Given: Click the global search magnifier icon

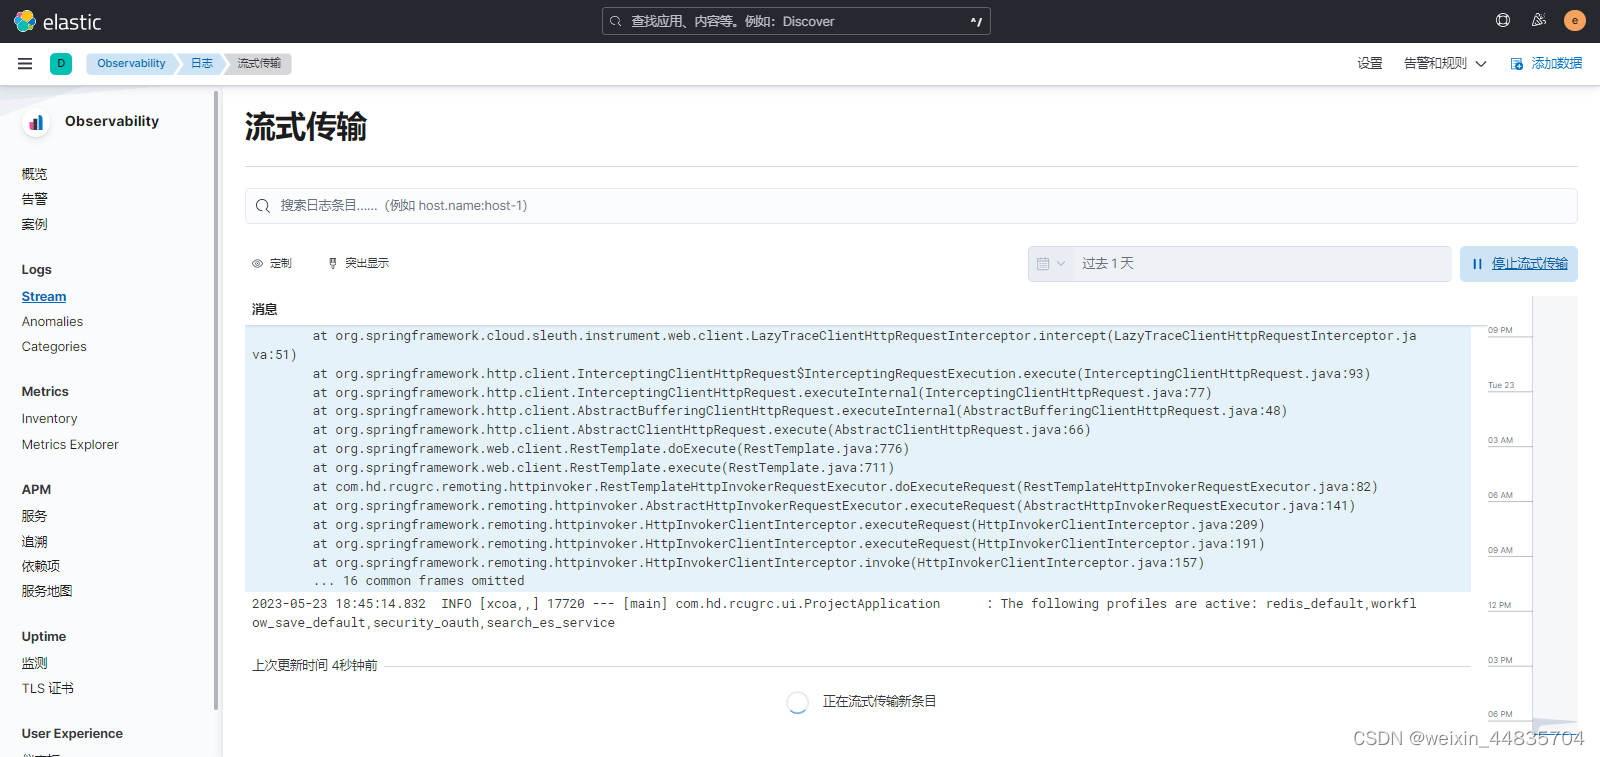Looking at the screenshot, I should [616, 21].
